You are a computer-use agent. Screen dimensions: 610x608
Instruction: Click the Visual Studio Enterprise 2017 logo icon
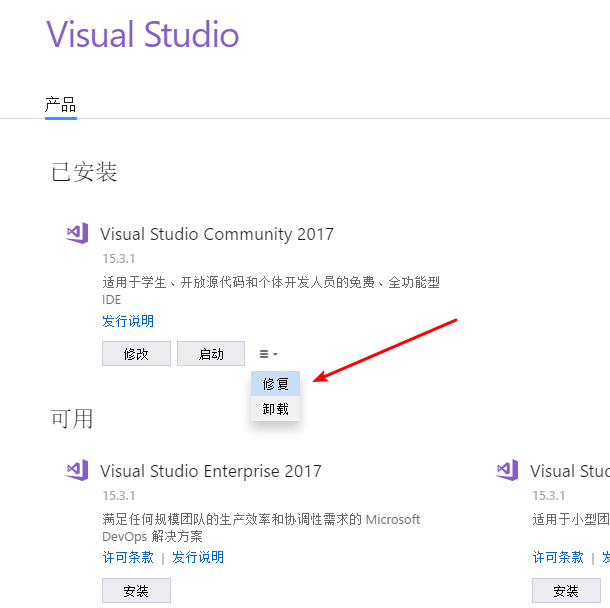77,470
